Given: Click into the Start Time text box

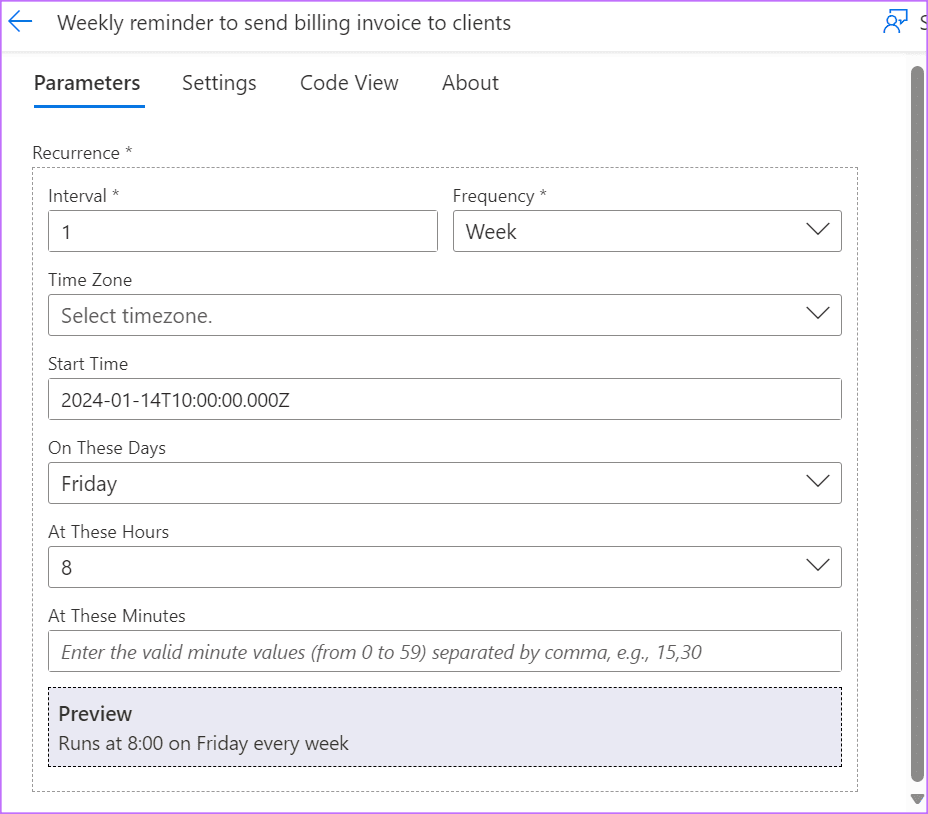Looking at the screenshot, I should 444,399.
